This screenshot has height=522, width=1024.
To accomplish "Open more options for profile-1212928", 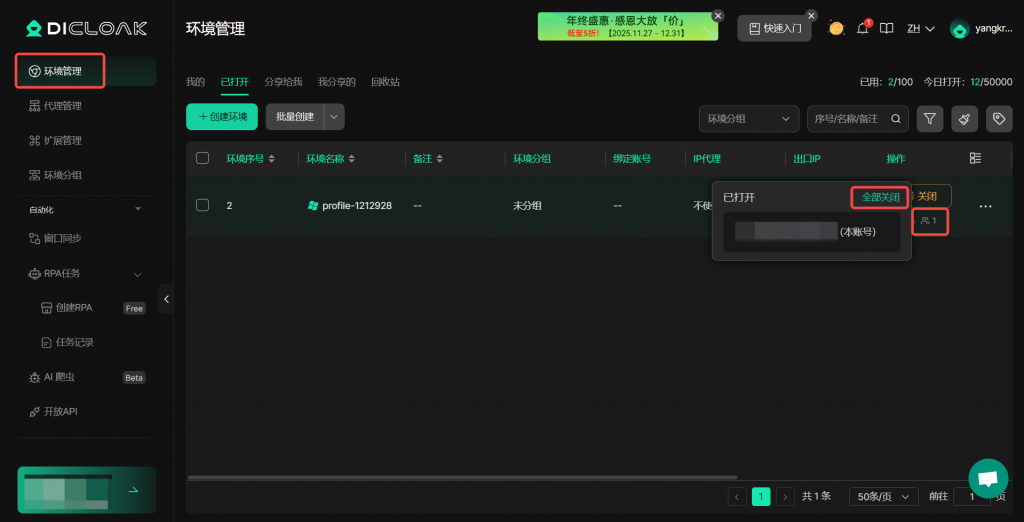I will pyautogui.click(x=985, y=206).
